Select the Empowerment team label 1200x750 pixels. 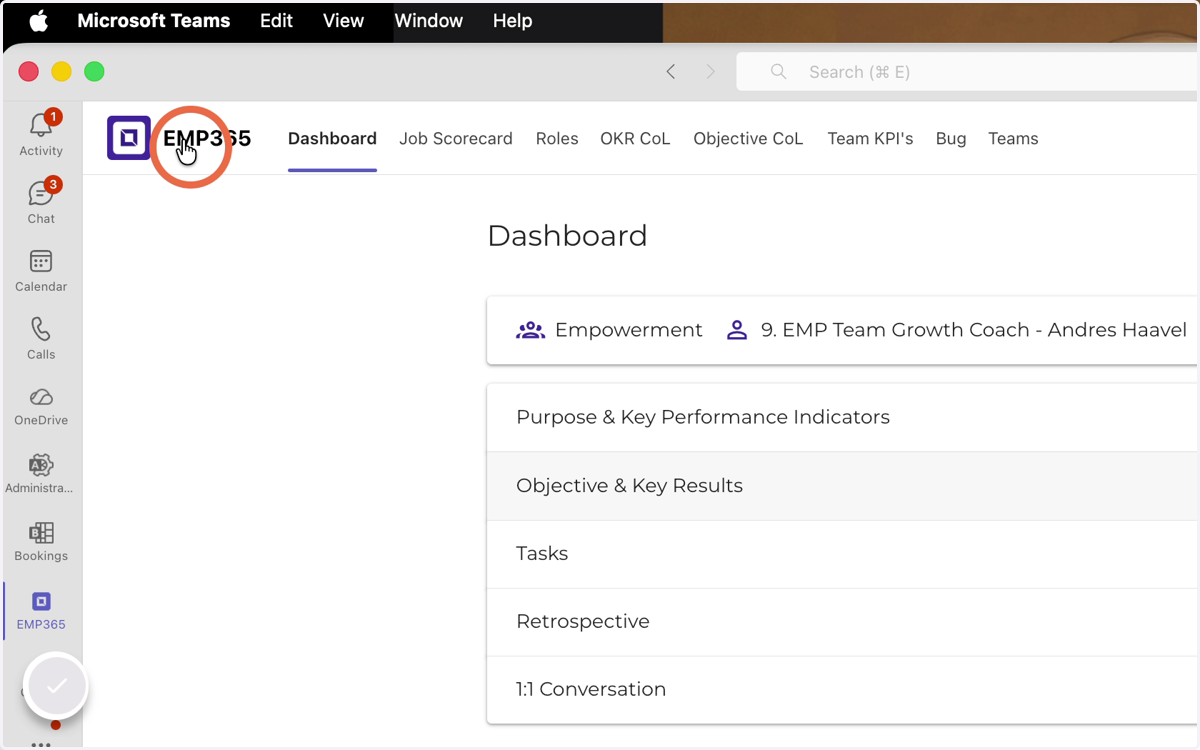(629, 330)
